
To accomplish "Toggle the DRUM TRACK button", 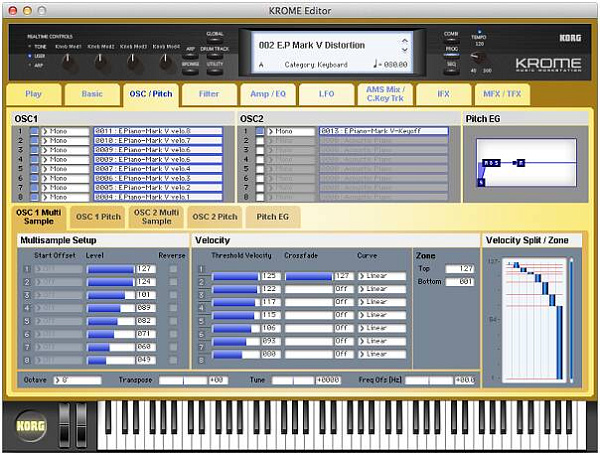I will coord(215,55).
